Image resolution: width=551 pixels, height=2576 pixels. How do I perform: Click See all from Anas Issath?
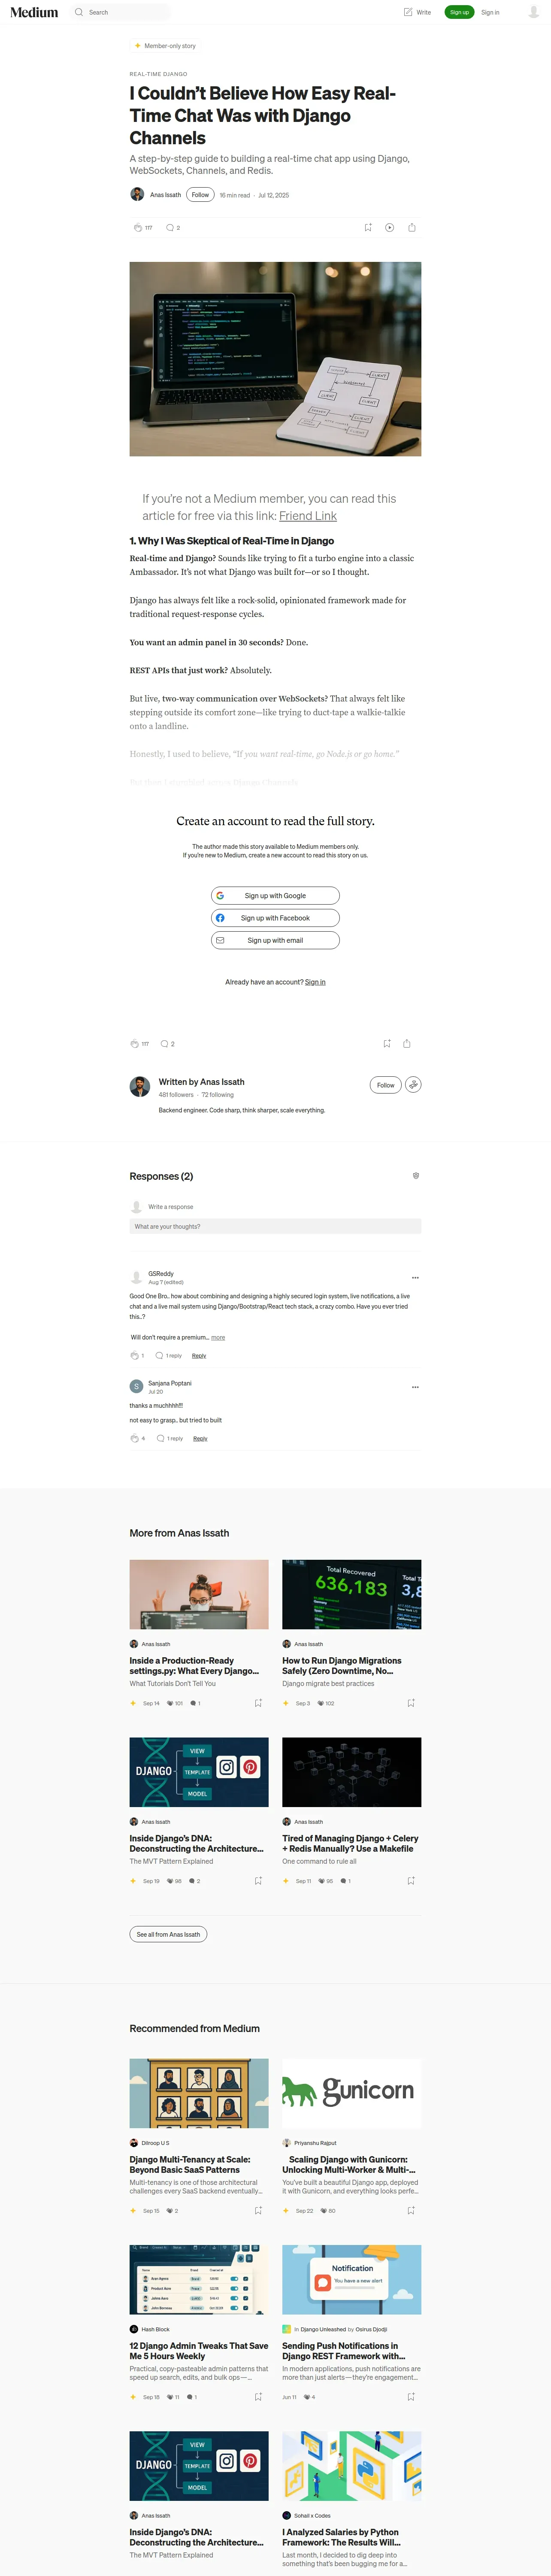pos(168,1934)
